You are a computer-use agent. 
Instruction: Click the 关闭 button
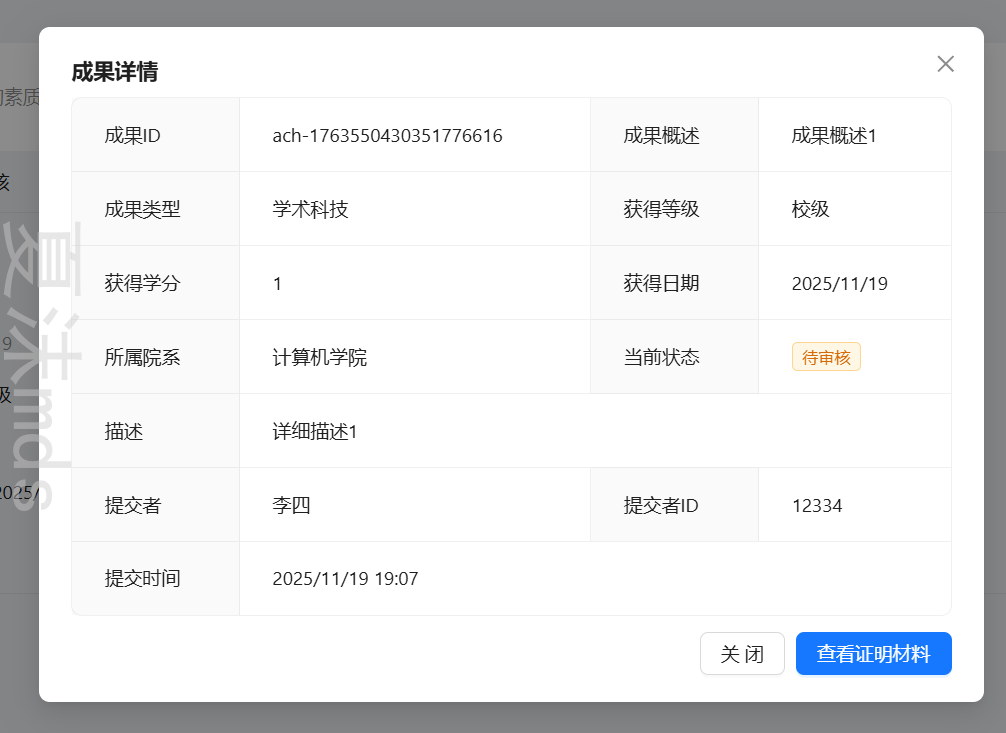click(x=742, y=653)
